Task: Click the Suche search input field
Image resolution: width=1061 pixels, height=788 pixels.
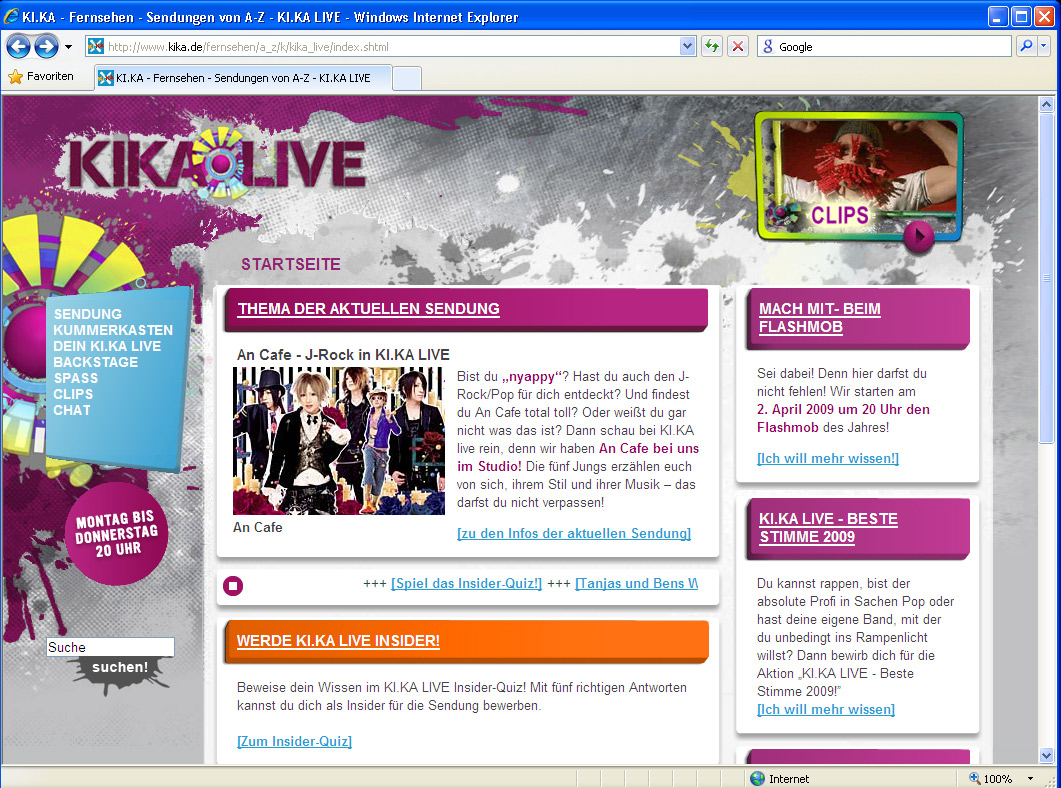Action: 110,647
